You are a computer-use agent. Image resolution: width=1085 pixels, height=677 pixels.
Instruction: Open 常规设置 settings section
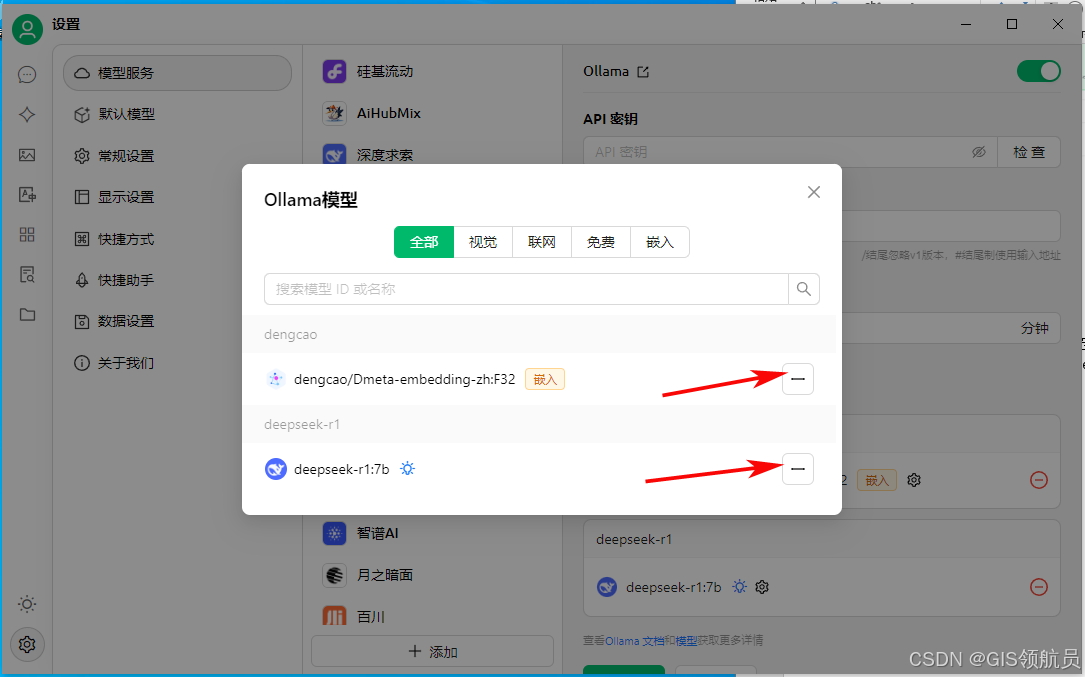click(177, 156)
